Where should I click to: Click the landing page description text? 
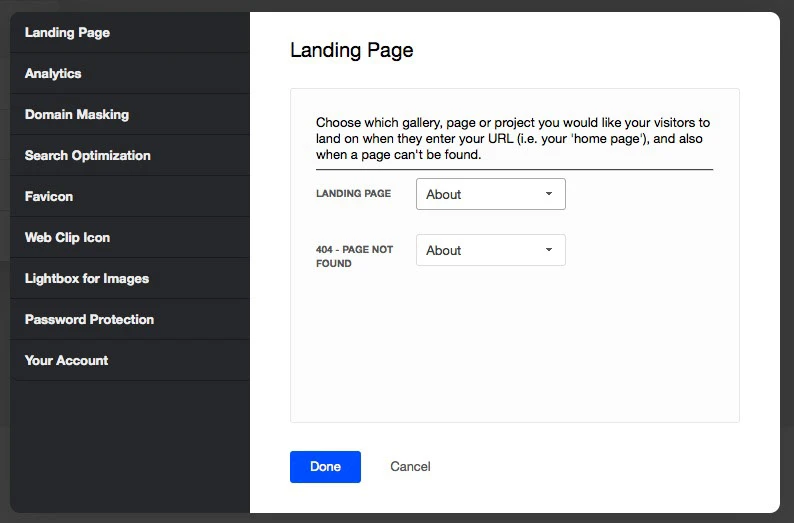point(513,139)
